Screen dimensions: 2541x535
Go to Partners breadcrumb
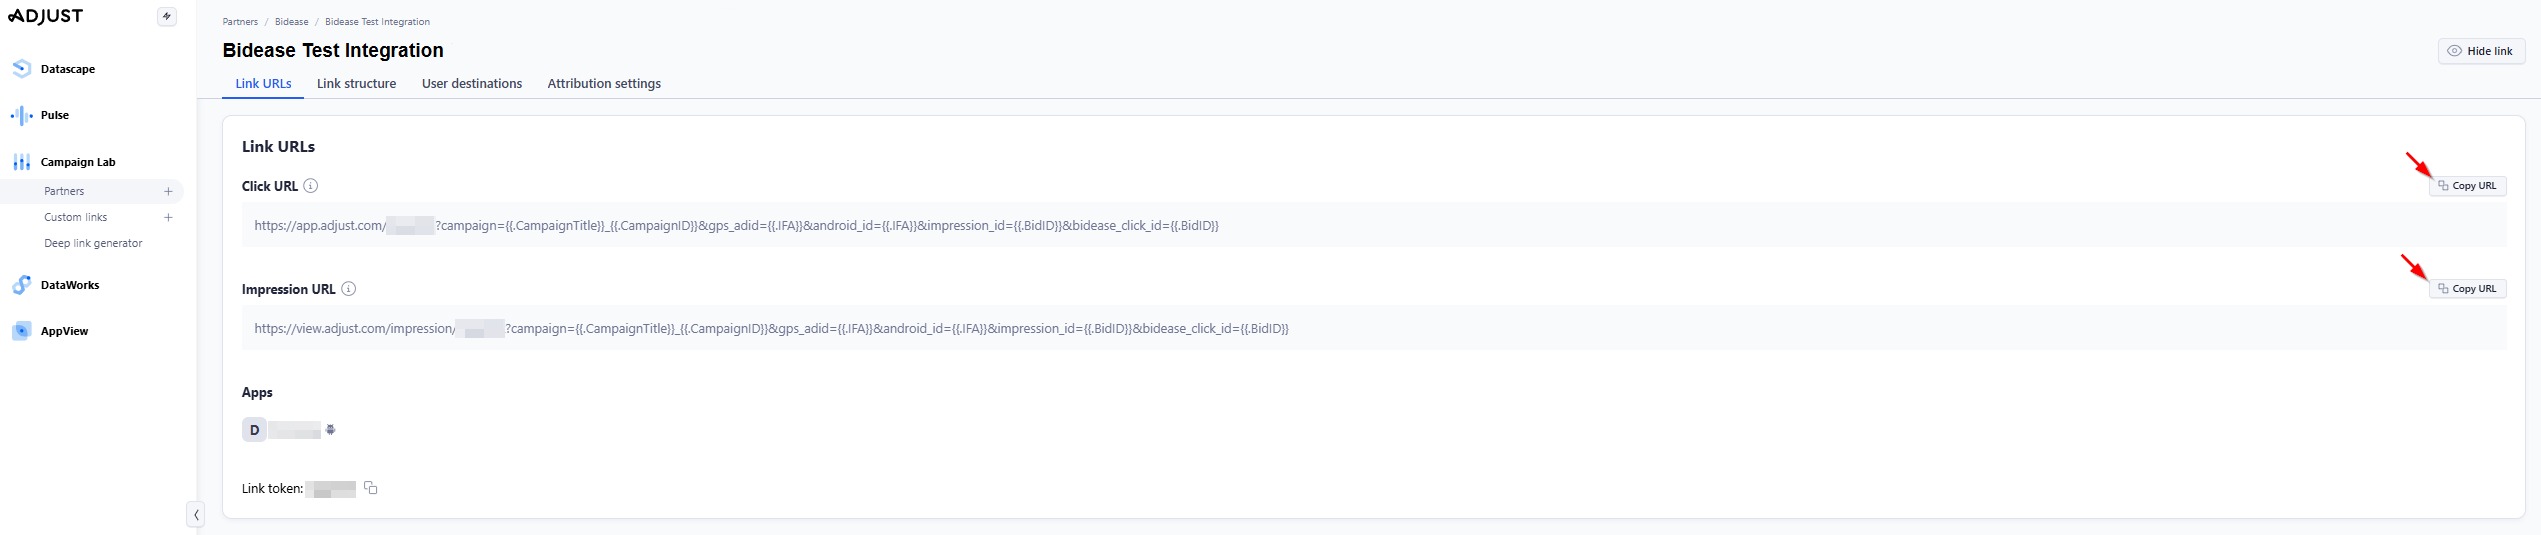(240, 21)
